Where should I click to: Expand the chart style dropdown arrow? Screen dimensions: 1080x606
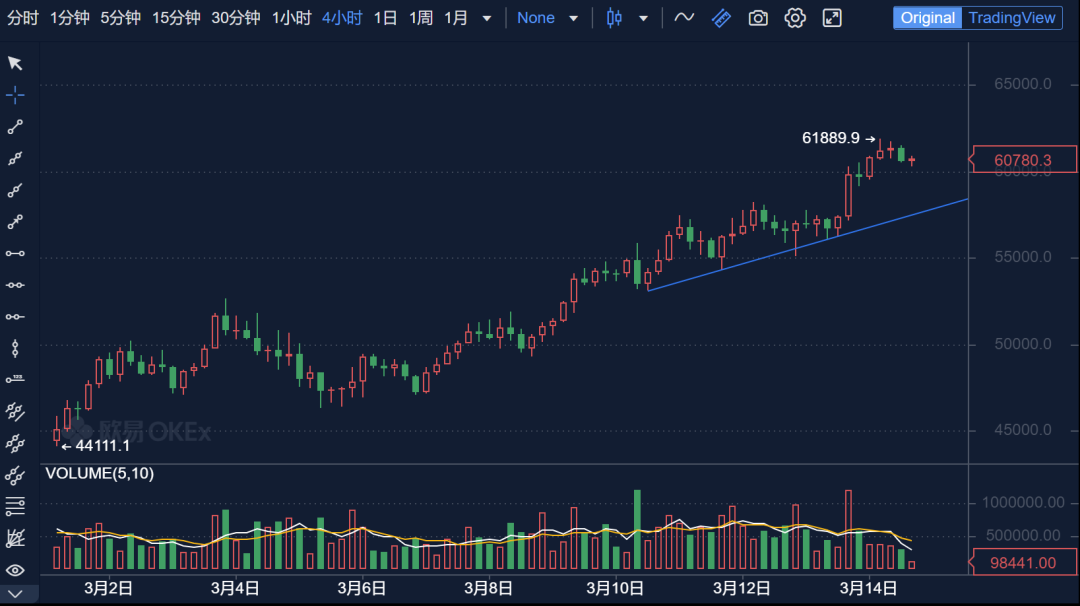pos(643,19)
